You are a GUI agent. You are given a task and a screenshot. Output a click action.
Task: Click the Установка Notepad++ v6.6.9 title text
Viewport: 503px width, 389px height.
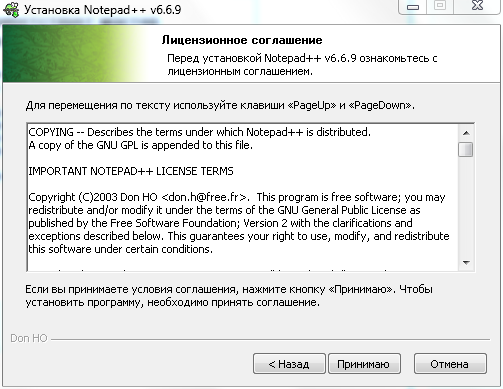[x=103, y=10]
